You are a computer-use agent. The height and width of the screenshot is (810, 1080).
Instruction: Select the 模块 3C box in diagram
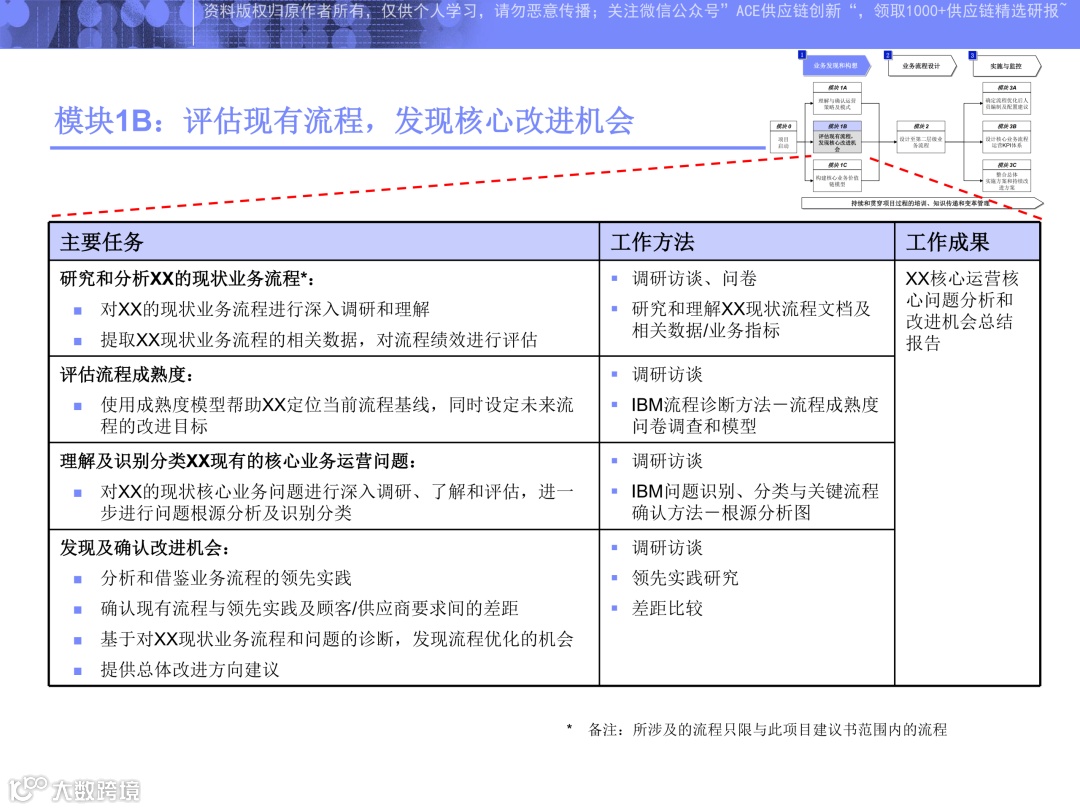tap(1006, 176)
